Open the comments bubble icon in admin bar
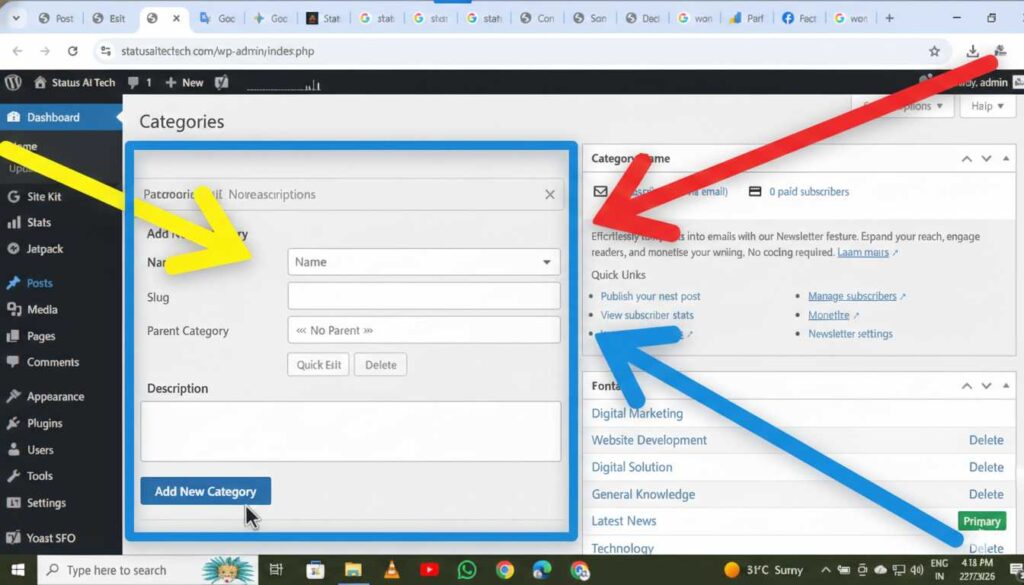Image resolution: width=1024 pixels, height=585 pixels. pyautogui.click(x=134, y=83)
